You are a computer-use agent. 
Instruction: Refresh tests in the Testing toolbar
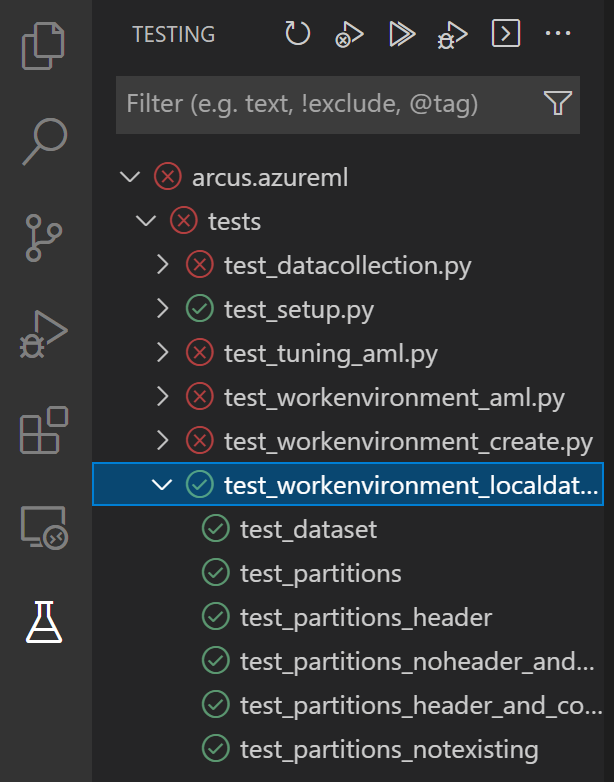coord(298,34)
